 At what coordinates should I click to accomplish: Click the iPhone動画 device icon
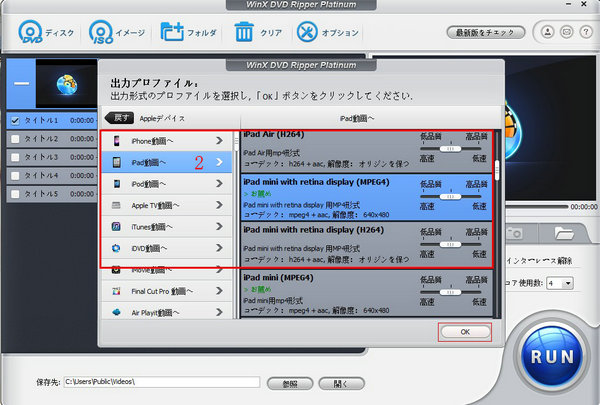tap(116, 141)
